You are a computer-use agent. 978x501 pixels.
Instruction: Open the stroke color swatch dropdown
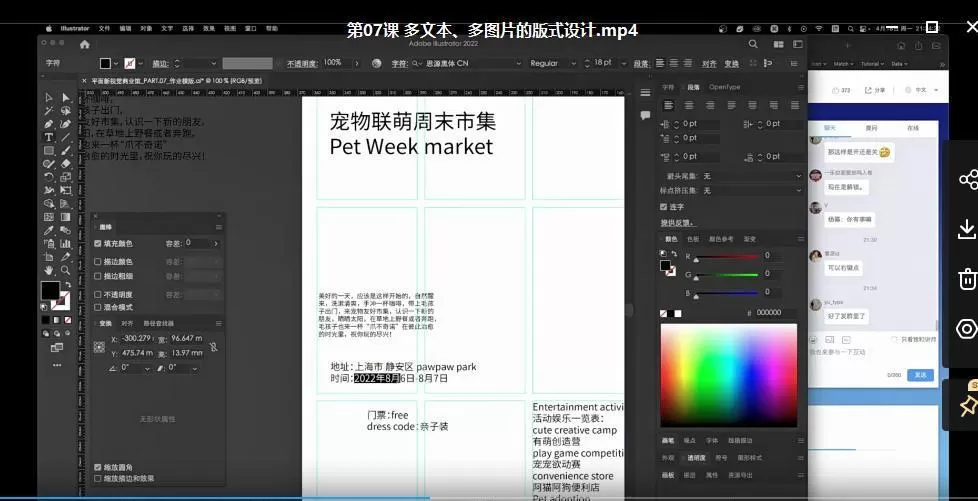[x=141, y=64]
